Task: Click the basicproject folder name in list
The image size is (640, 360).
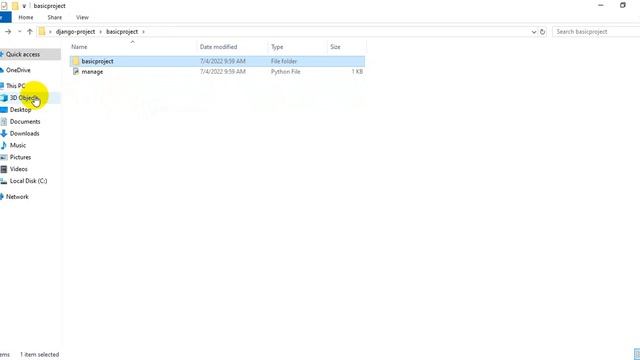Action: point(98,61)
